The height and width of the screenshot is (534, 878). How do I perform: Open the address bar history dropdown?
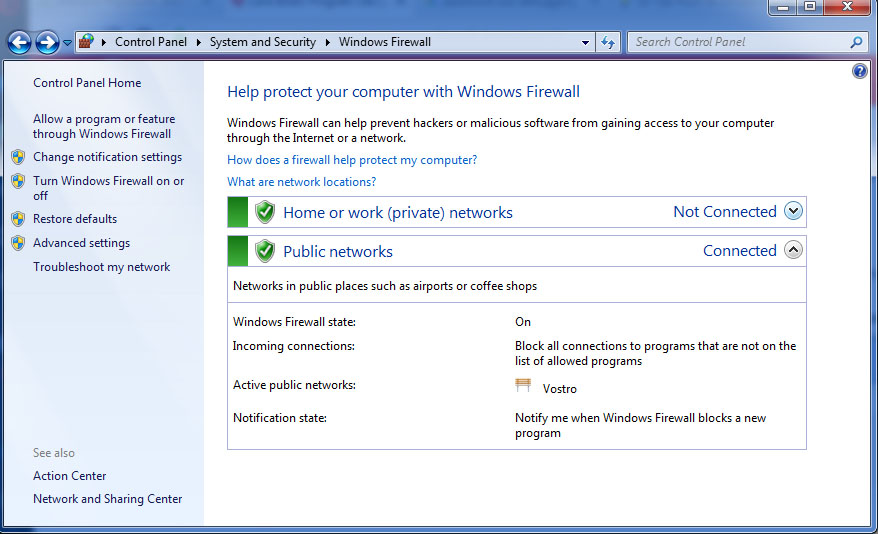585,43
